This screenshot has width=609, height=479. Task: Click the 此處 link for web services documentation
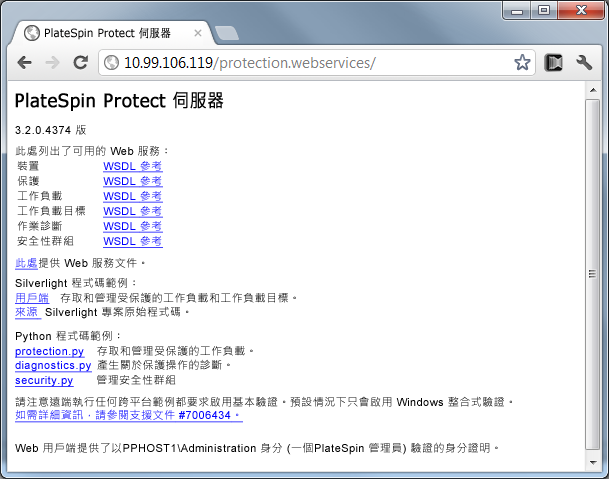[26, 263]
